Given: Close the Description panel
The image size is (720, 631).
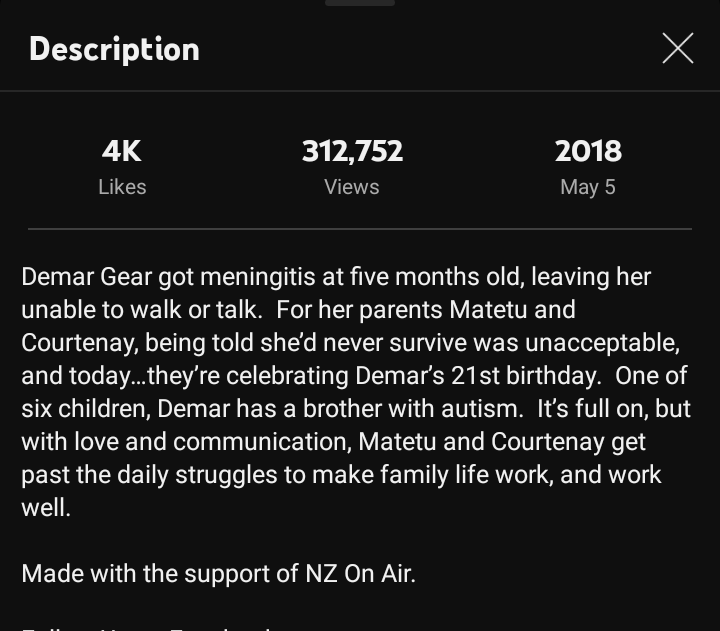Looking at the screenshot, I should (x=677, y=48).
